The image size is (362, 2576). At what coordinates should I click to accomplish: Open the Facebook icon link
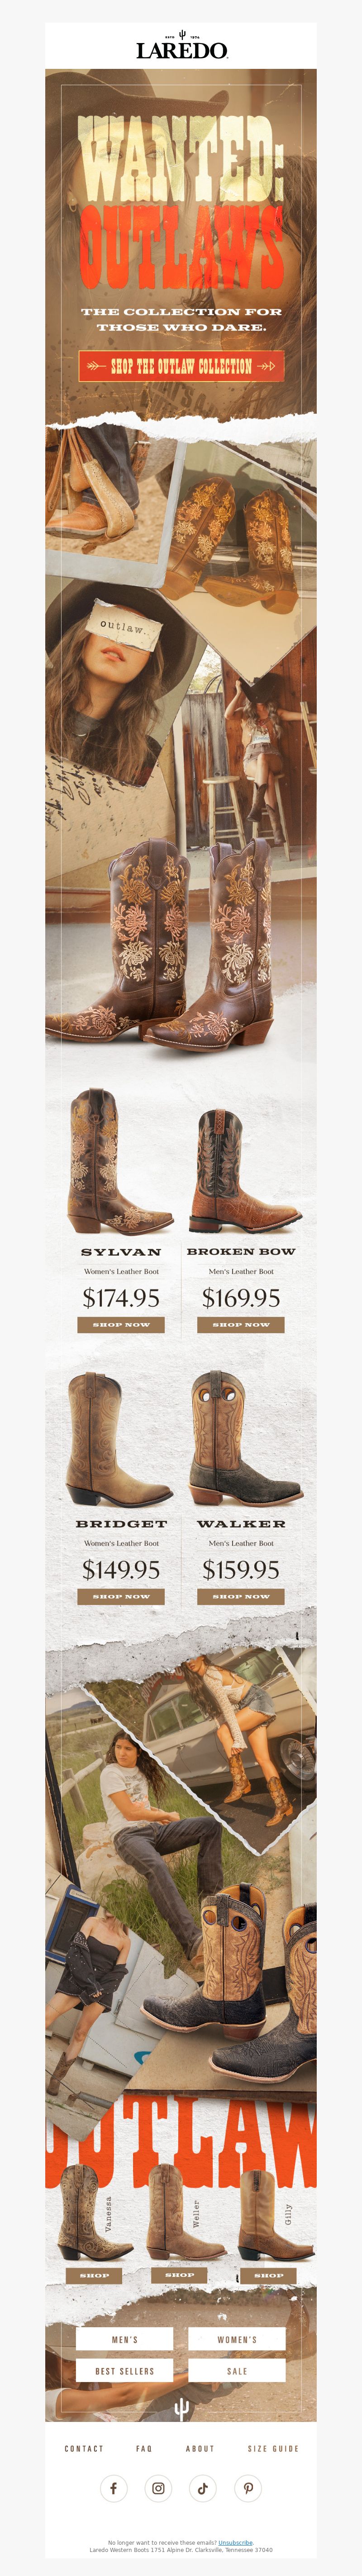113,2488
